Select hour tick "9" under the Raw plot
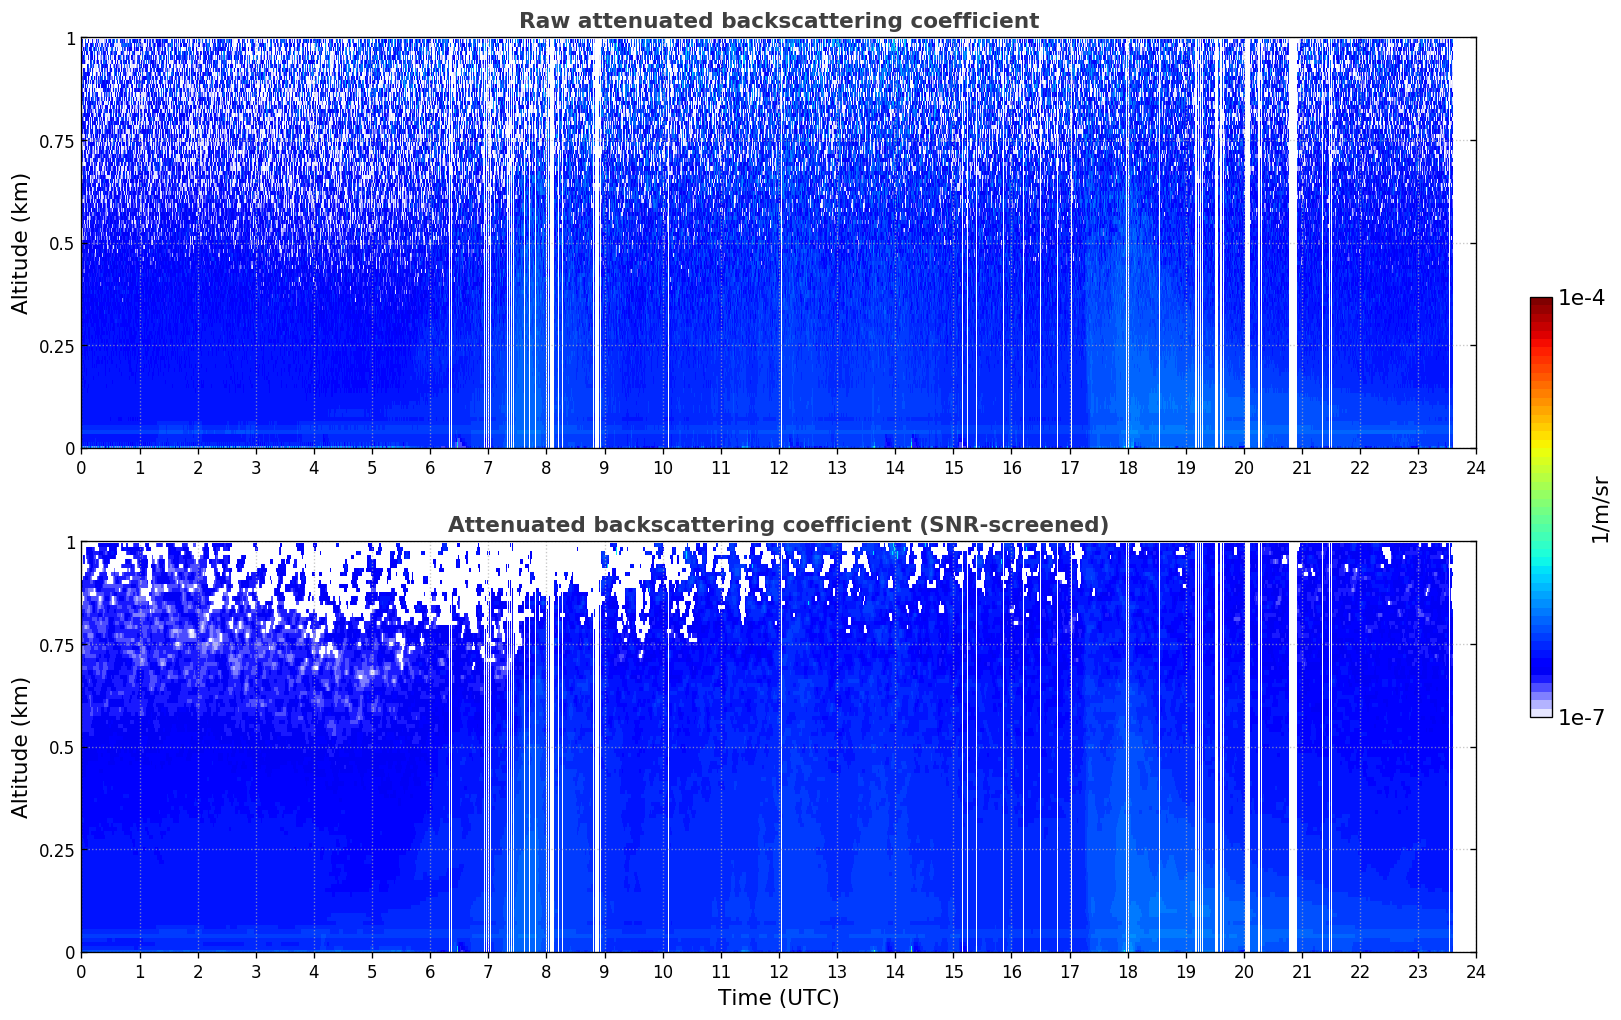Screen dimensions: 1621x1020 click(604, 467)
